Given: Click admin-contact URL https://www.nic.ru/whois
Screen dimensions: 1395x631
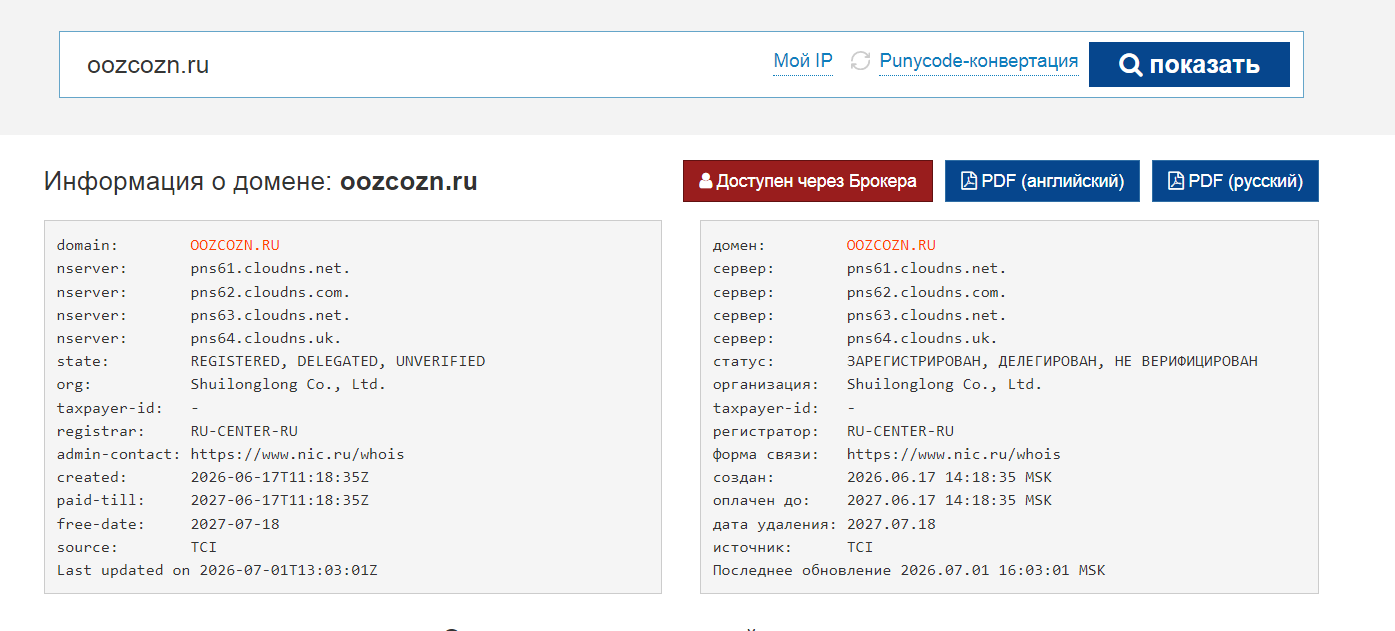Looking at the screenshot, I should tap(297, 454).
